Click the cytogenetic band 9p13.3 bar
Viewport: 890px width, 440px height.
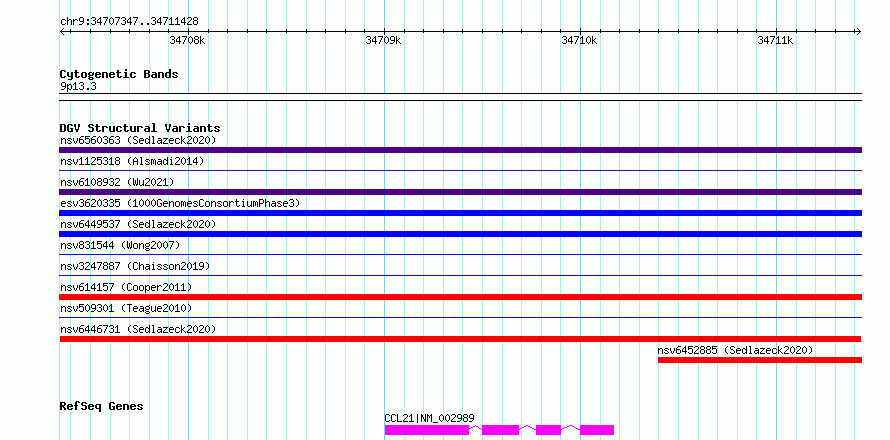click(460, 97)
